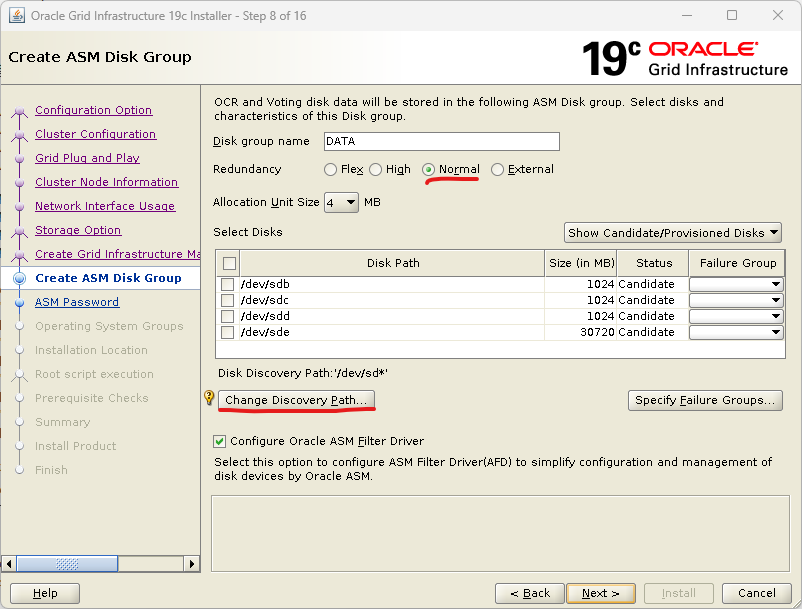Screen dimensions: 802x609
Task: Go to Cluster Node Information step
Action: click(x=106, y=183)
